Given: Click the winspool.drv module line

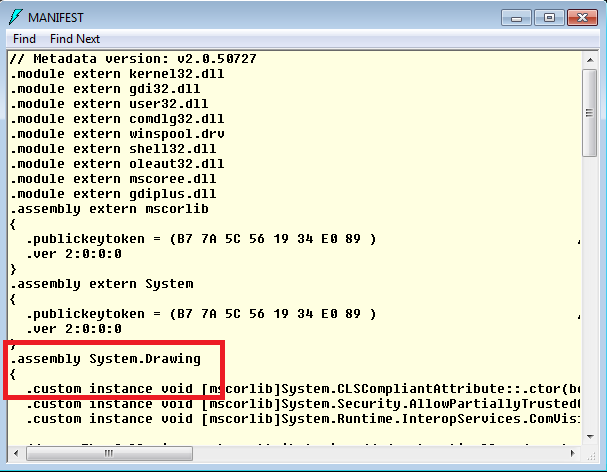Looking at the screenshot, I should [x=117, y=134].
